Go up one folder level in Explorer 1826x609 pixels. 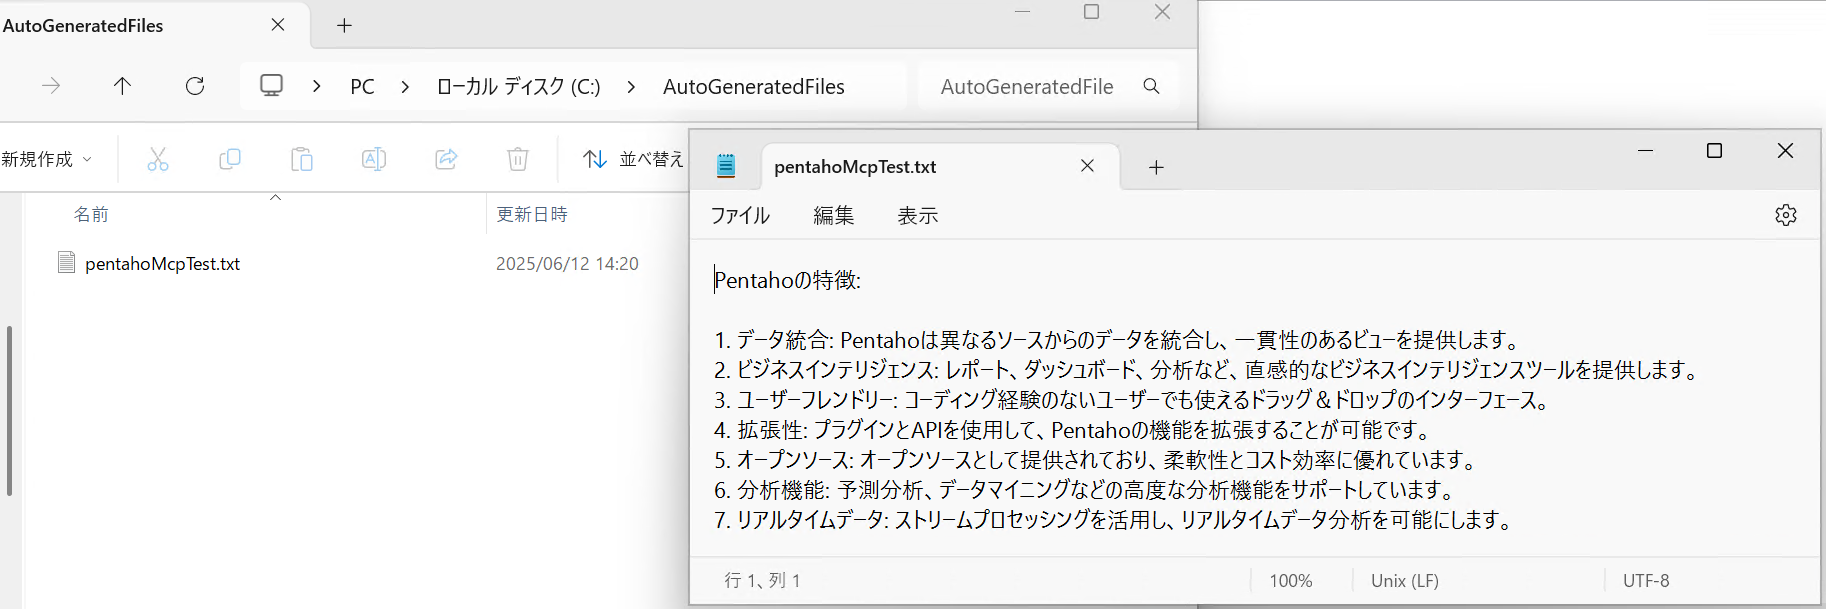click(x=122, y=86)
